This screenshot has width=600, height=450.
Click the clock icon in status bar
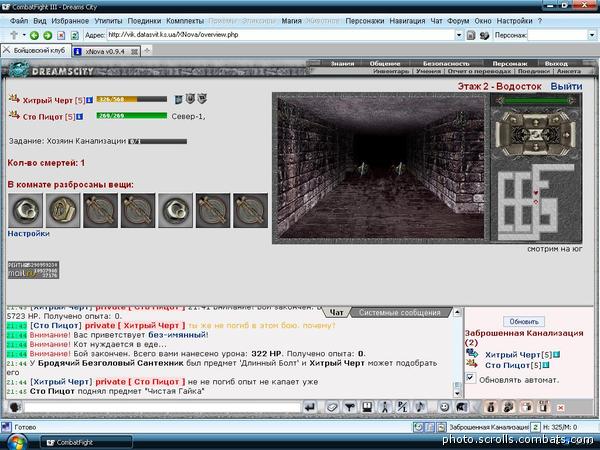418,427
